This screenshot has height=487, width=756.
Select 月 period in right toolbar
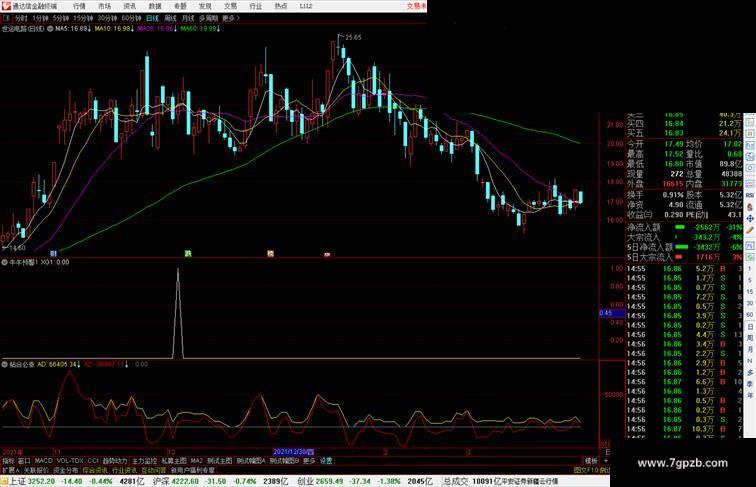[x=750, y=350]
